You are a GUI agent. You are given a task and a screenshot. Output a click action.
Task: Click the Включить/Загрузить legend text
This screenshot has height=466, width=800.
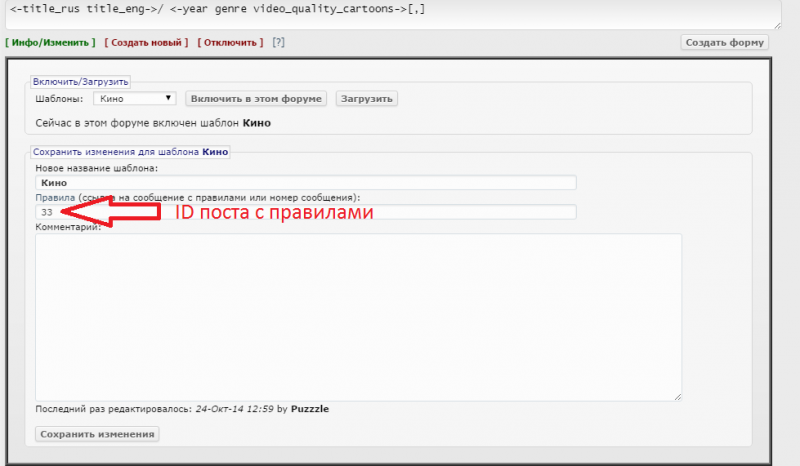(80, 82)
